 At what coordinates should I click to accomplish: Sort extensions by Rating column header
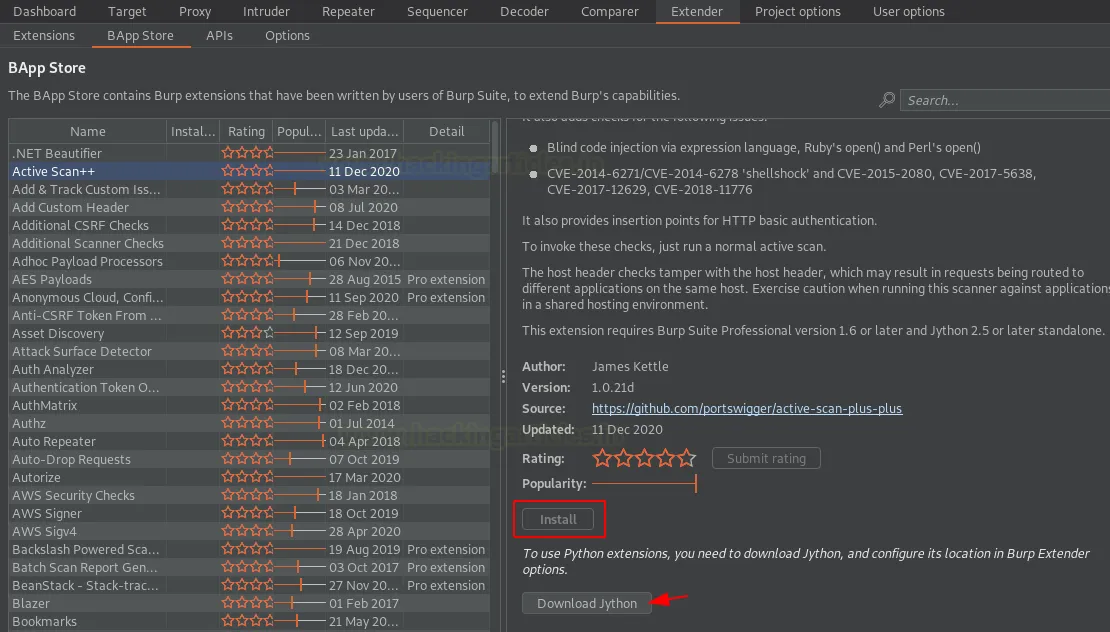point(246,131)
